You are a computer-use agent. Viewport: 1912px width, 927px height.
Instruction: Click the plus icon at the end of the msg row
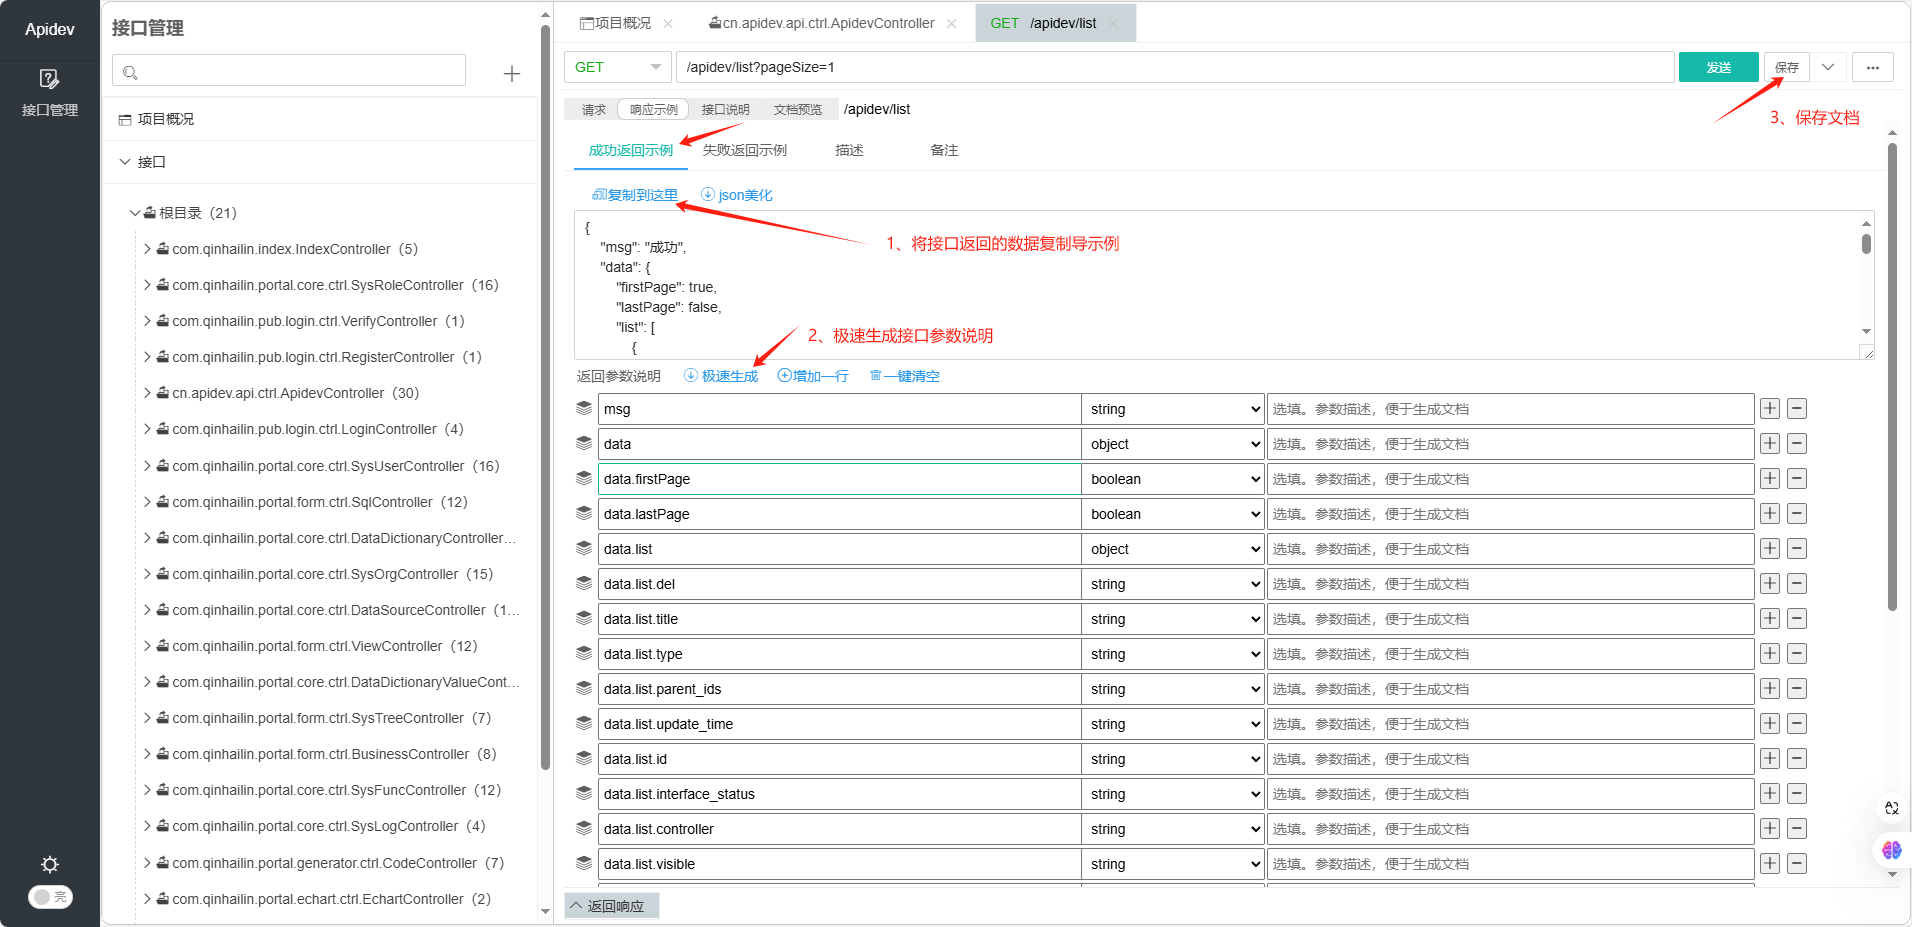pyautogui.click(x=1768, y=409)
